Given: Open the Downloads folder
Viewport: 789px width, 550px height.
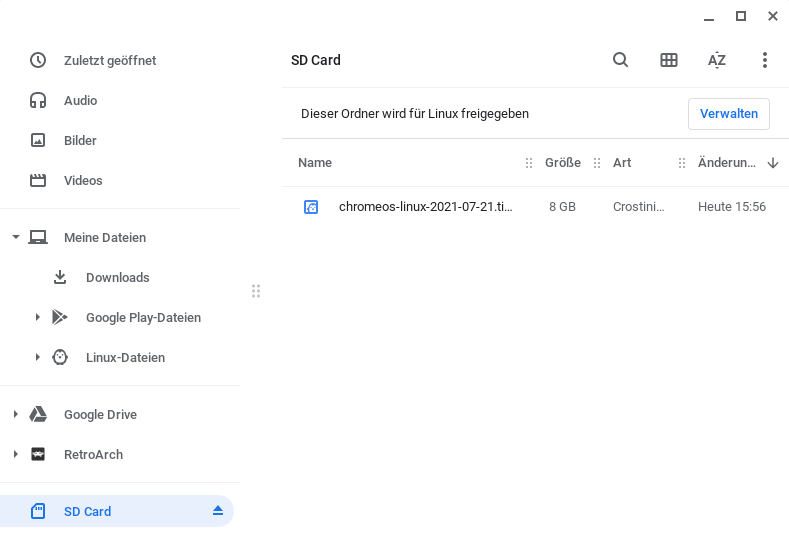Looking at the screenshot, I should (118, 277).
